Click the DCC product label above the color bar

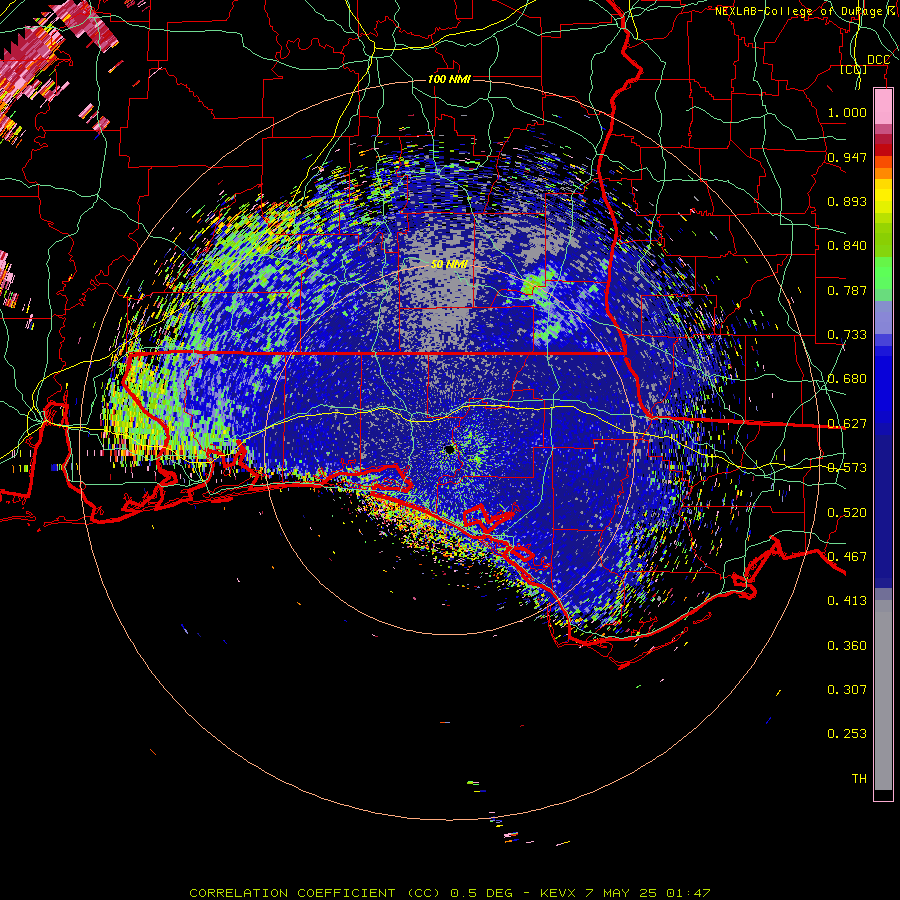tap(878, 60)
